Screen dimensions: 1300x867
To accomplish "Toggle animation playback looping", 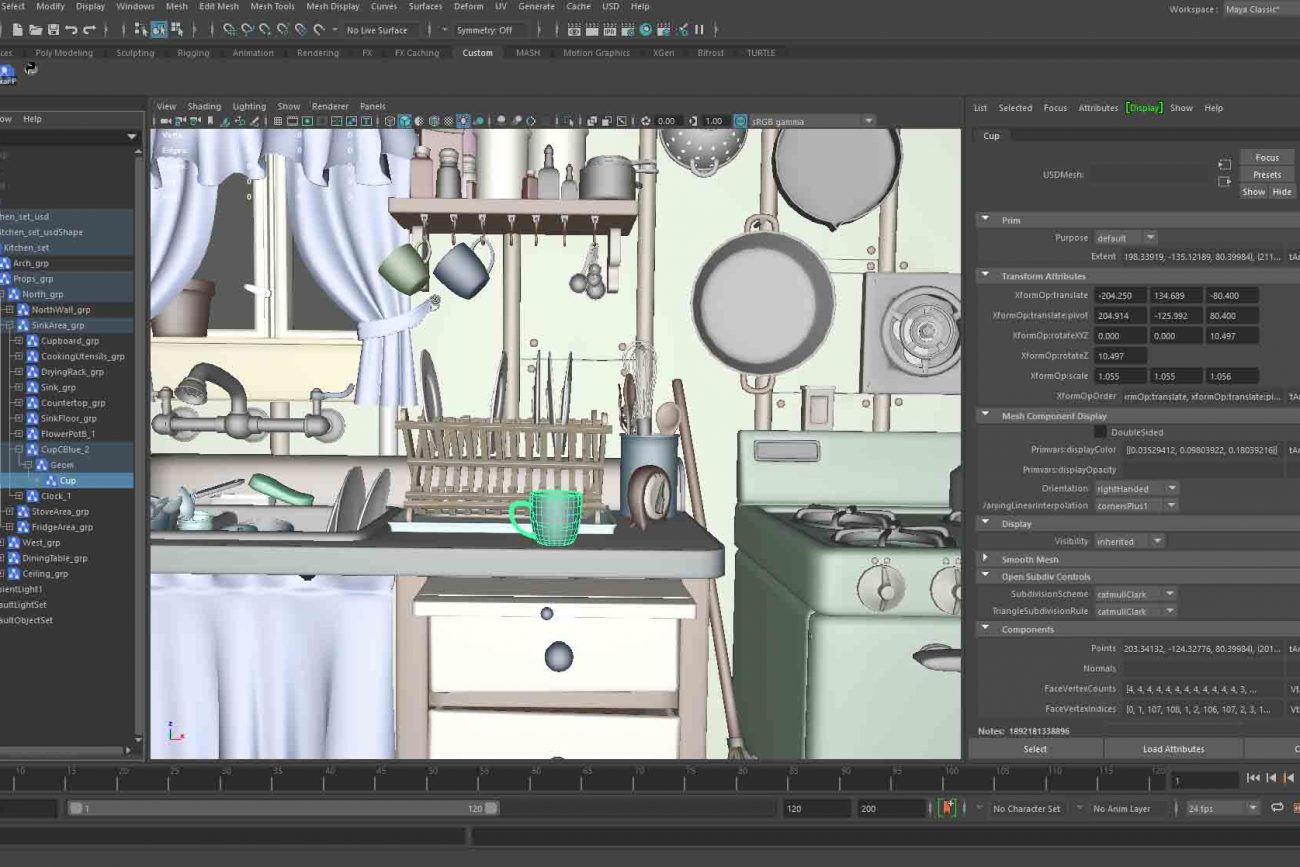I will click(x=1277, y=807).
